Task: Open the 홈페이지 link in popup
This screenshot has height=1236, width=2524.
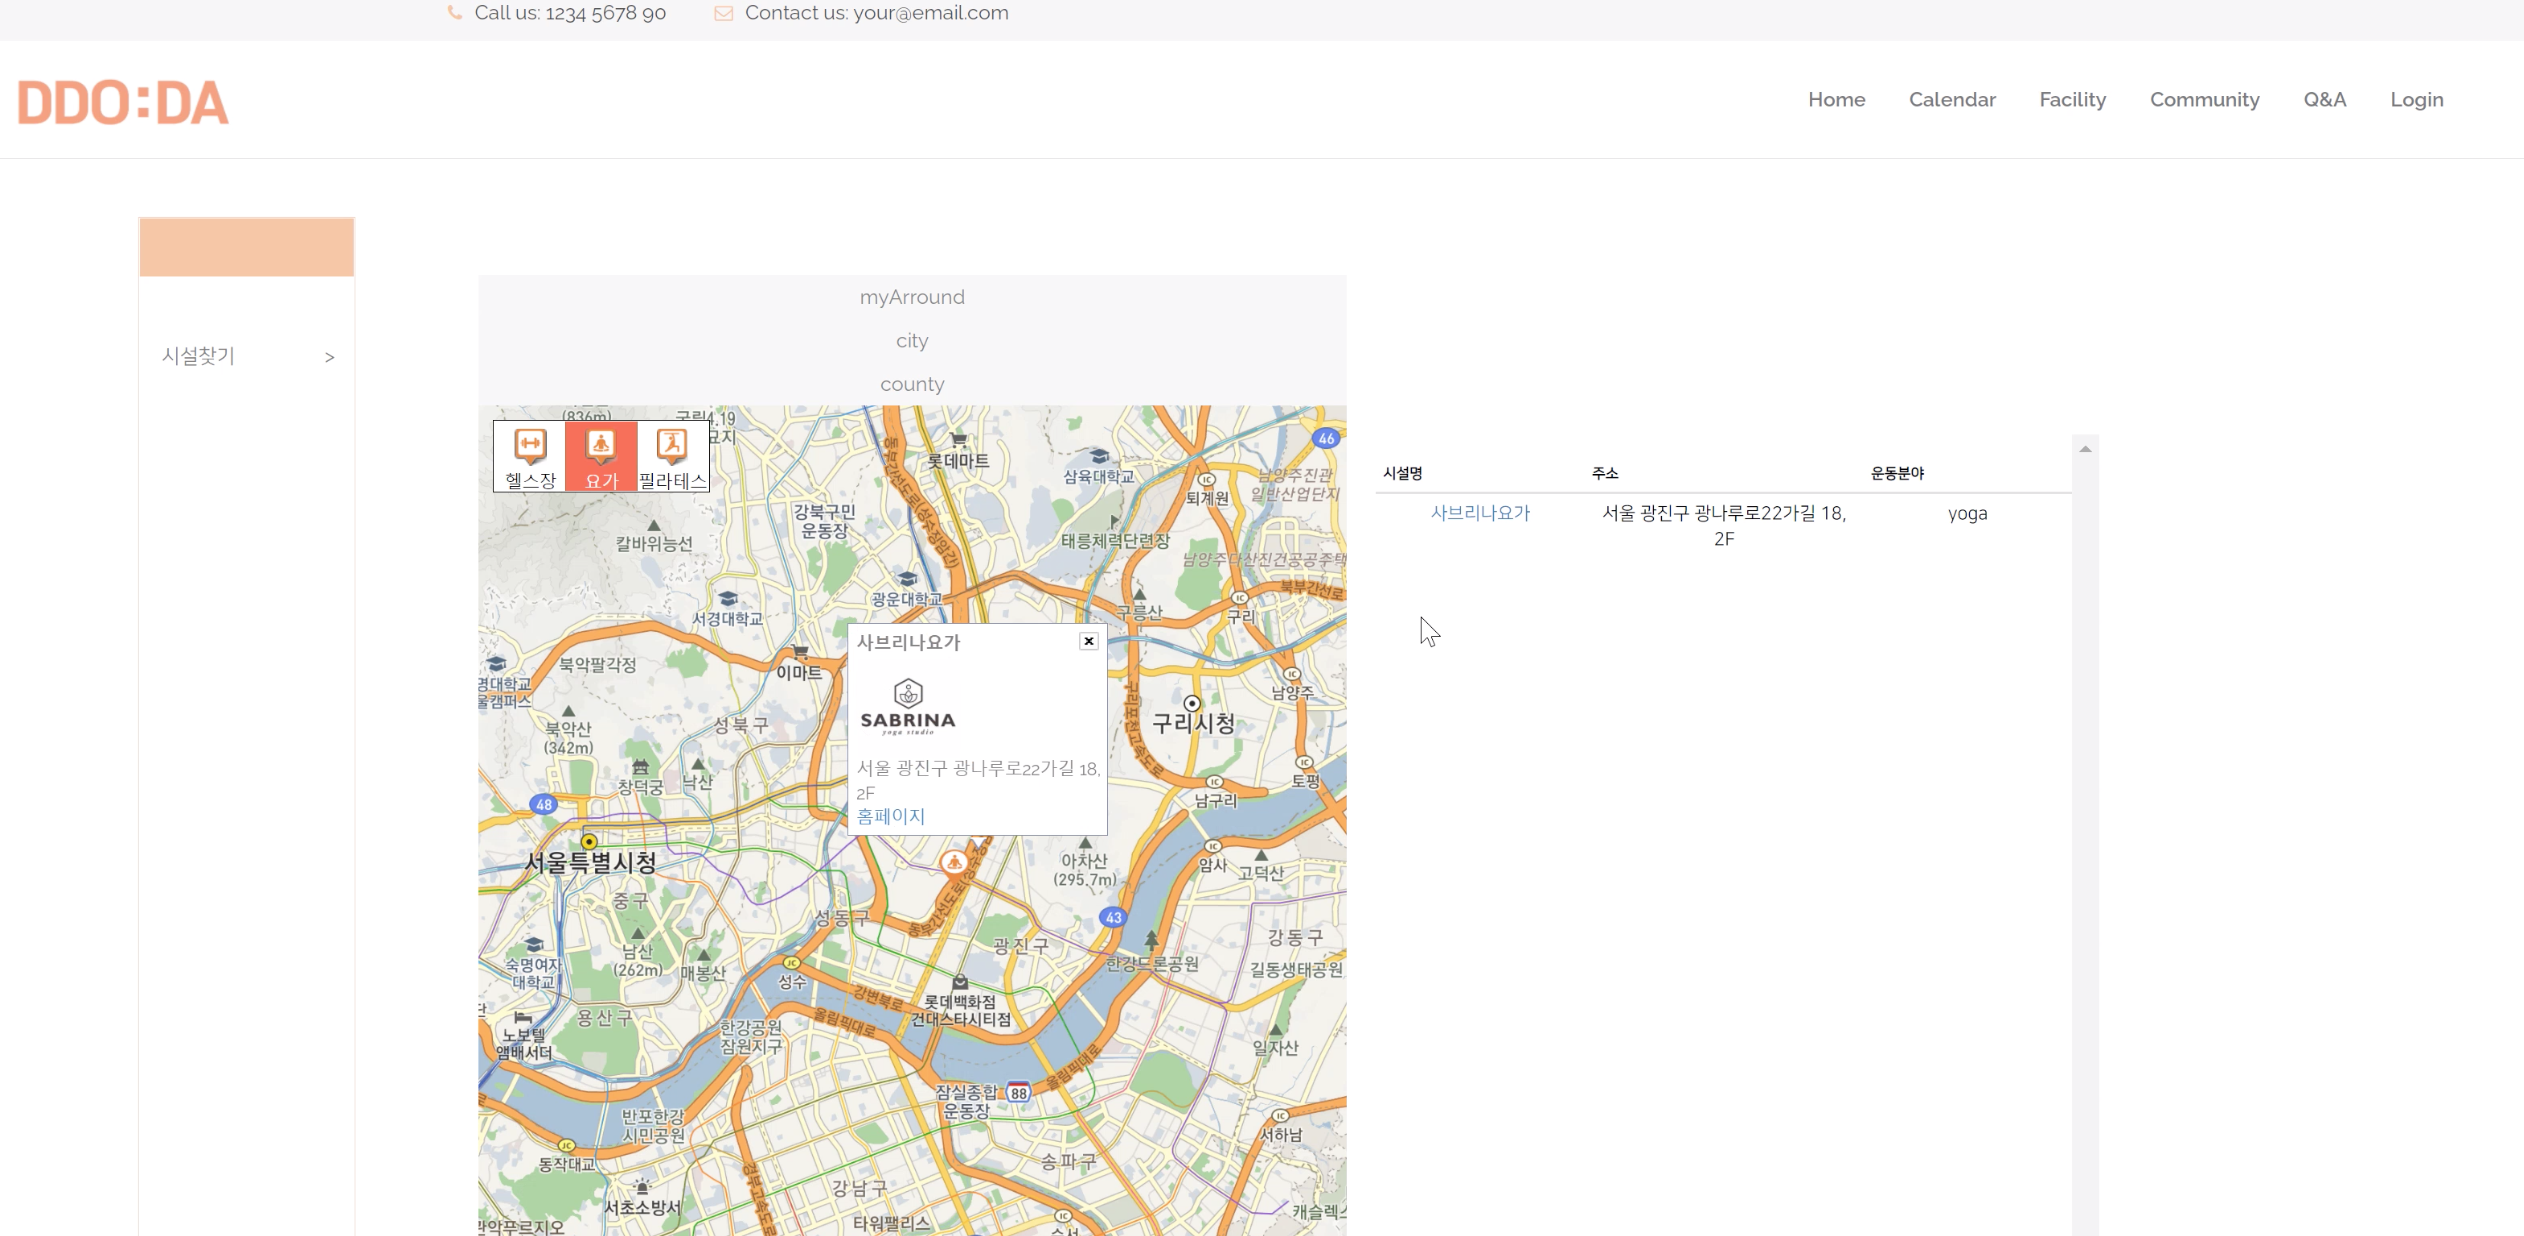Action: coord(890,816)
